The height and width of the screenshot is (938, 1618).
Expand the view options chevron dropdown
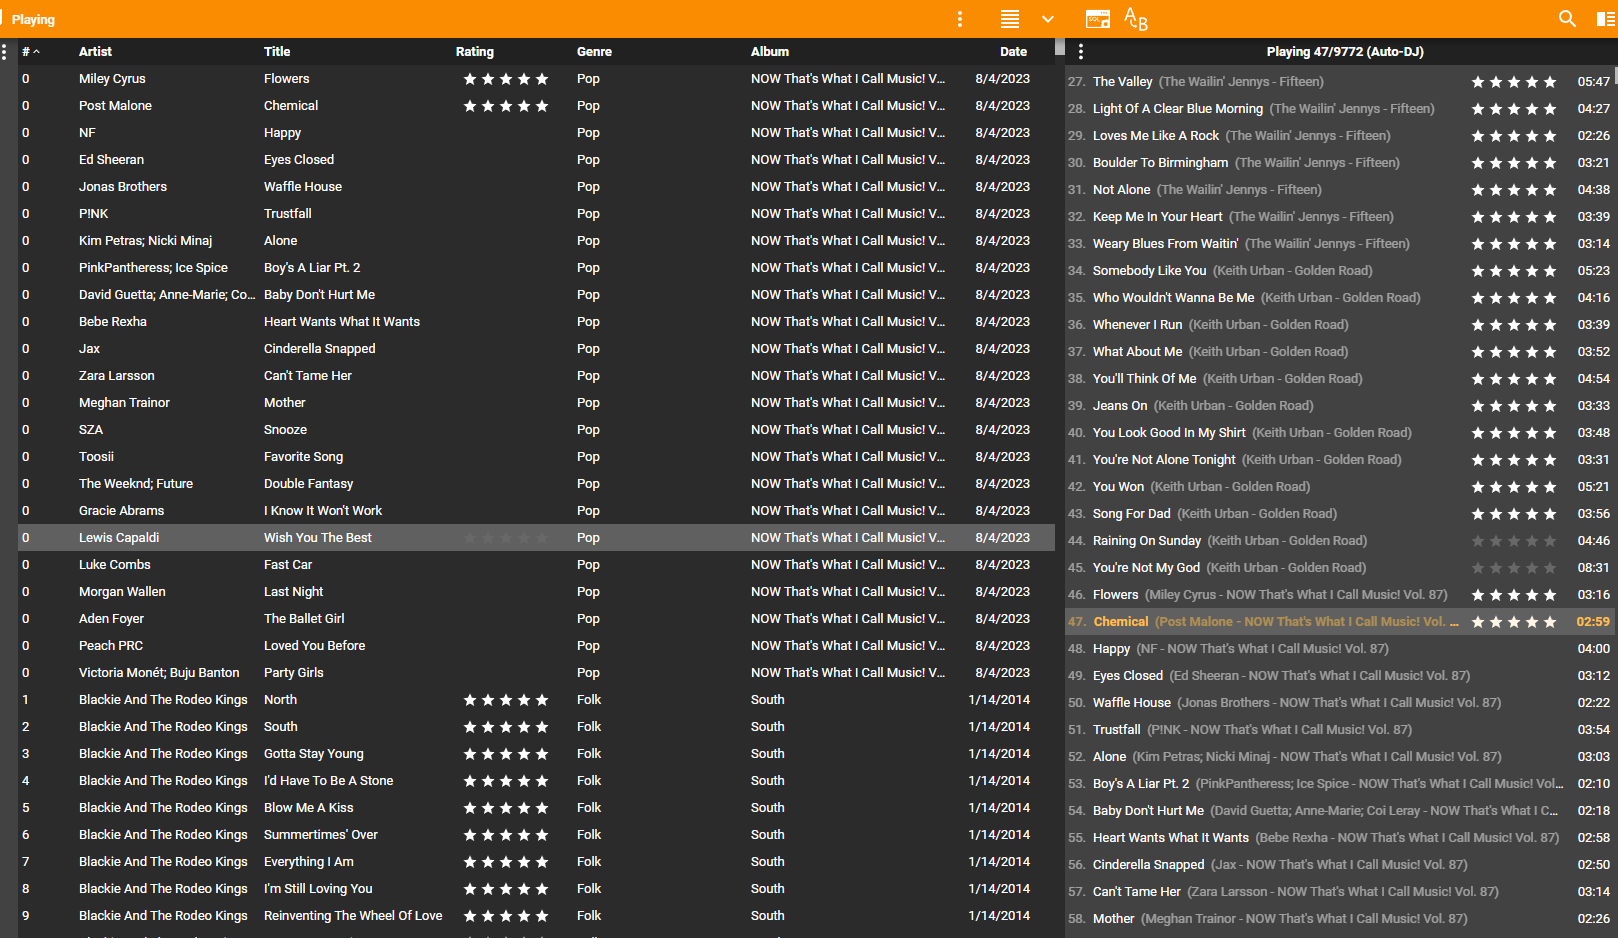pos(1048,19)
